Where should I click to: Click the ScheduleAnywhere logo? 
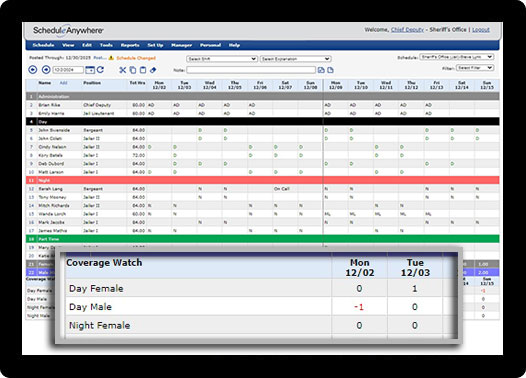point(68,30)
